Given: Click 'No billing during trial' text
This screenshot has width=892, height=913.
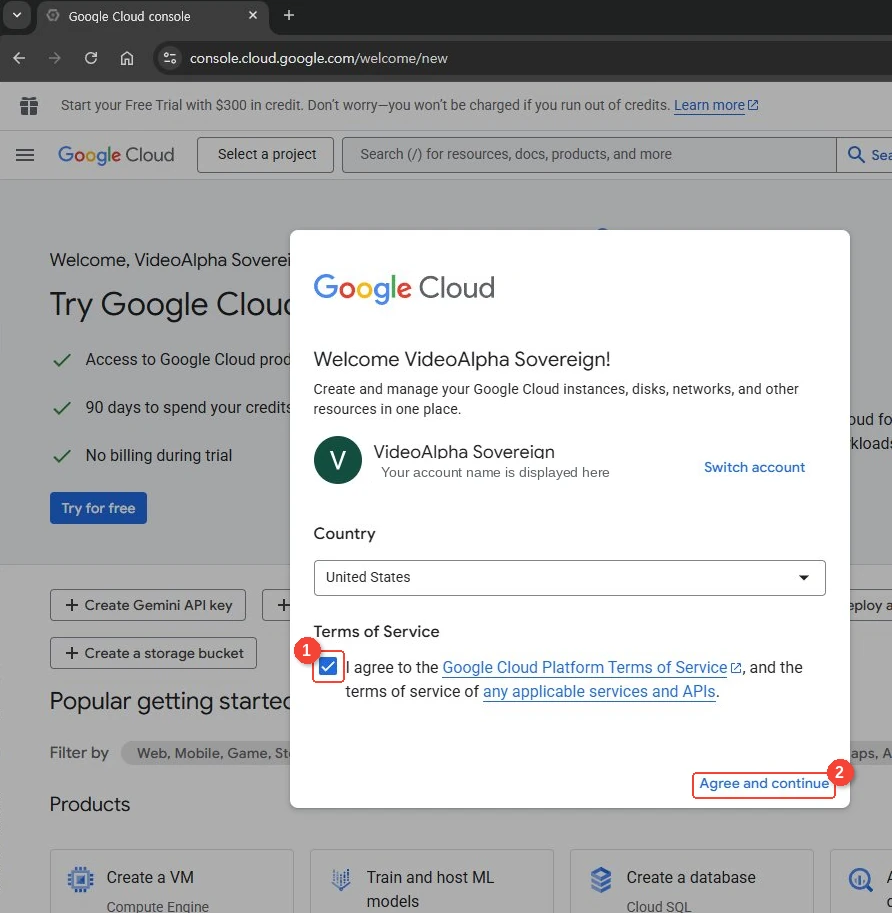Looking at the screenshot, I should point(159,455).
